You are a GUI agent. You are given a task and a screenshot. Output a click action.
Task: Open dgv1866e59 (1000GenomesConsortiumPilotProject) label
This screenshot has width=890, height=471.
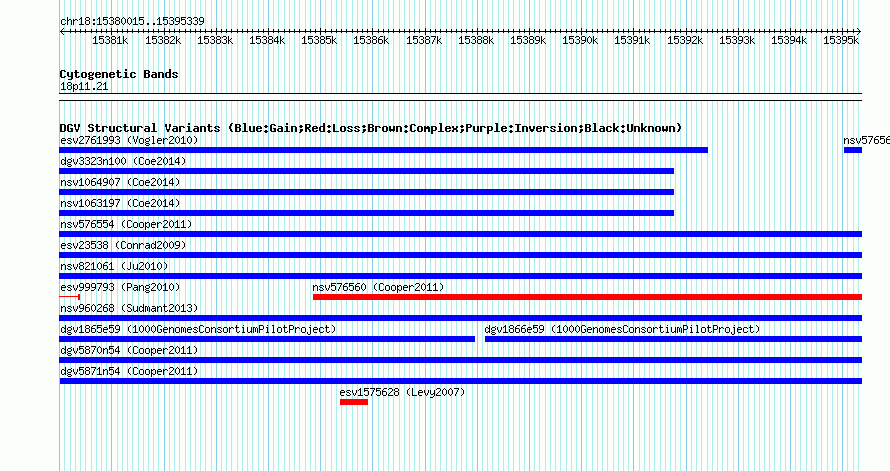622,329
